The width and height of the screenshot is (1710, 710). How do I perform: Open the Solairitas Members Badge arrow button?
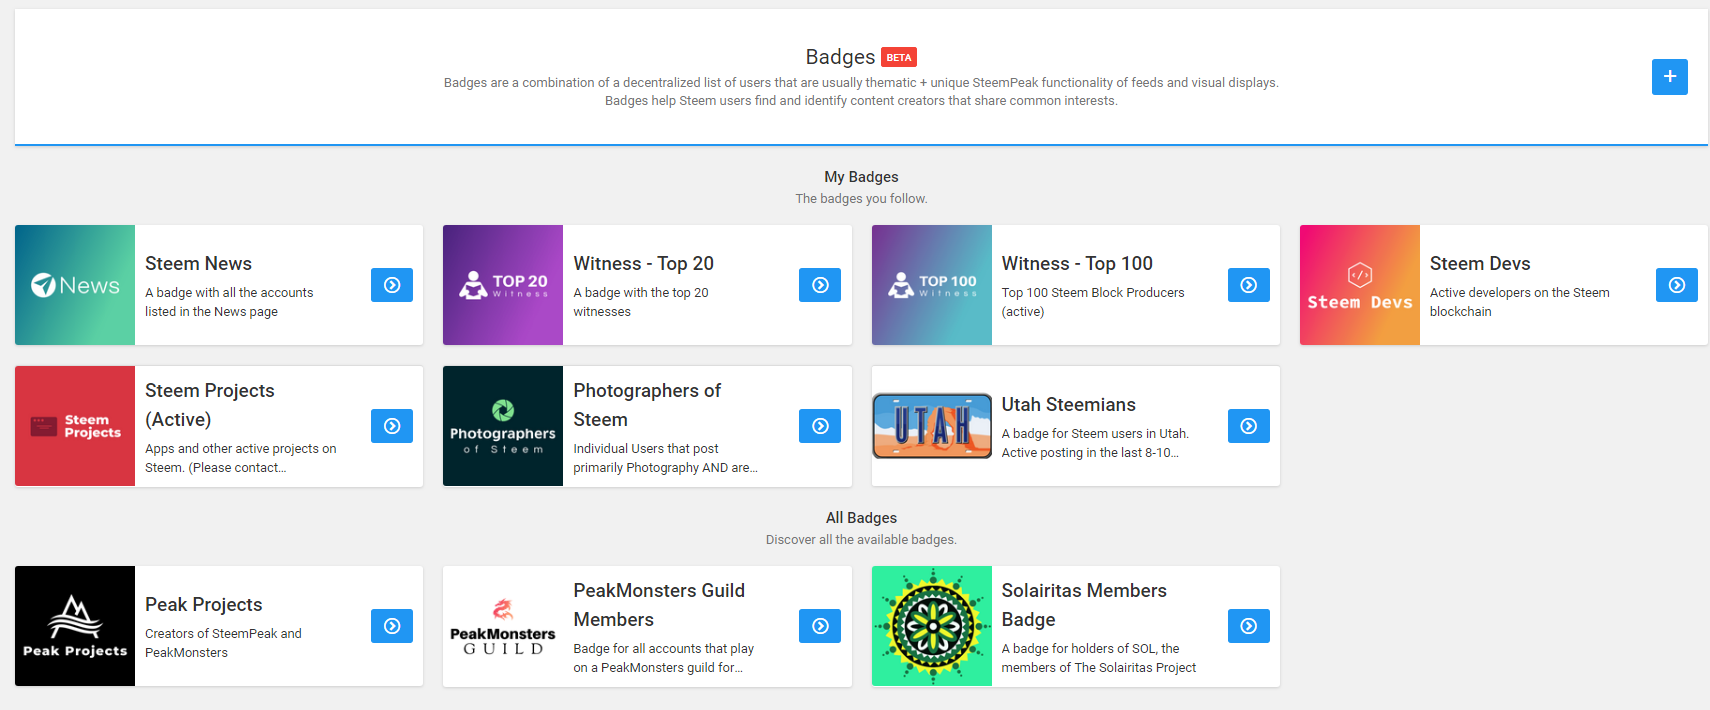pyautogui.click(x=1249, y=626)
